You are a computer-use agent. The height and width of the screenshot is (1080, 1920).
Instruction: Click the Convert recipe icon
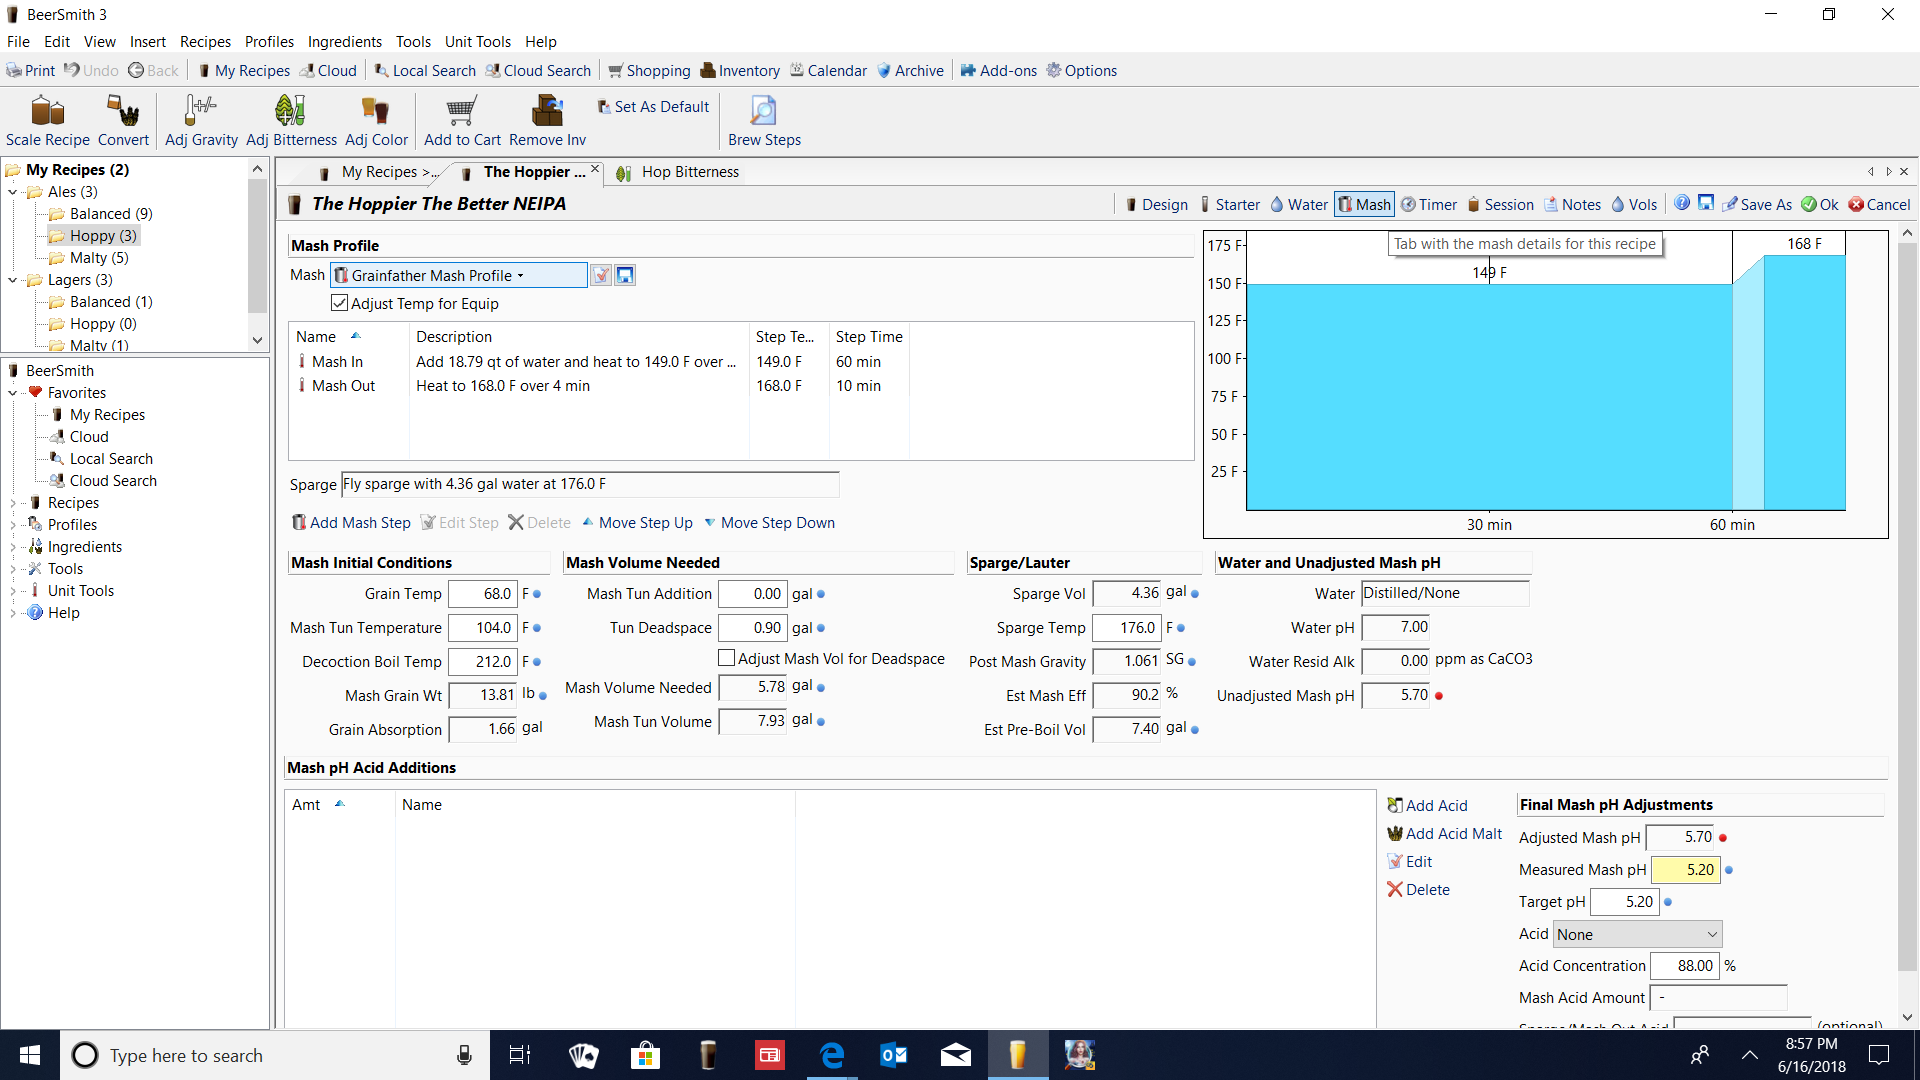(123, 120)
